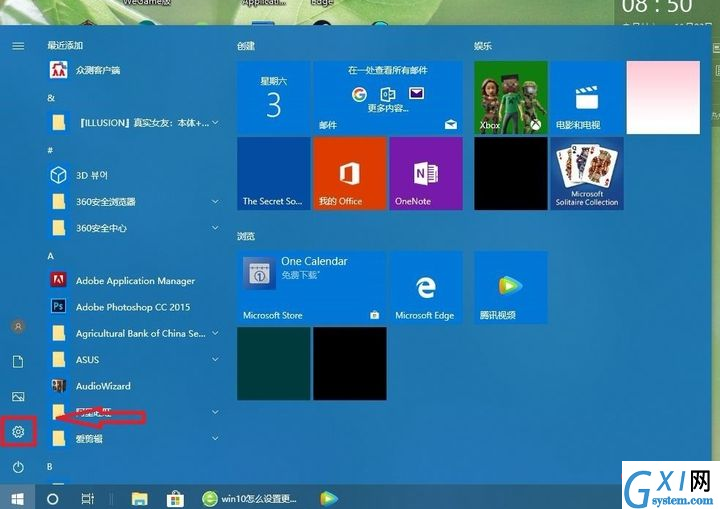Open the Microsoft Edge tile
The image size is (720, 509).
point(426,287)
